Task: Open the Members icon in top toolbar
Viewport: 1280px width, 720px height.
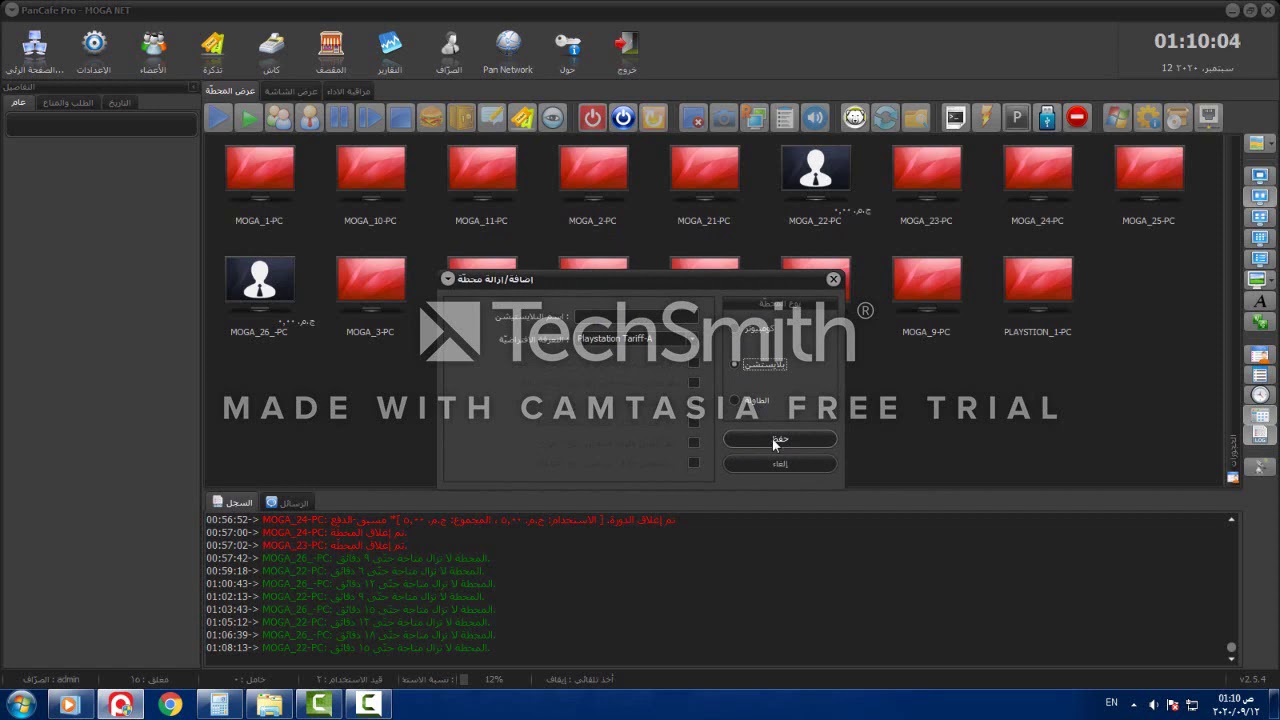Action: (x=153, y=51)
